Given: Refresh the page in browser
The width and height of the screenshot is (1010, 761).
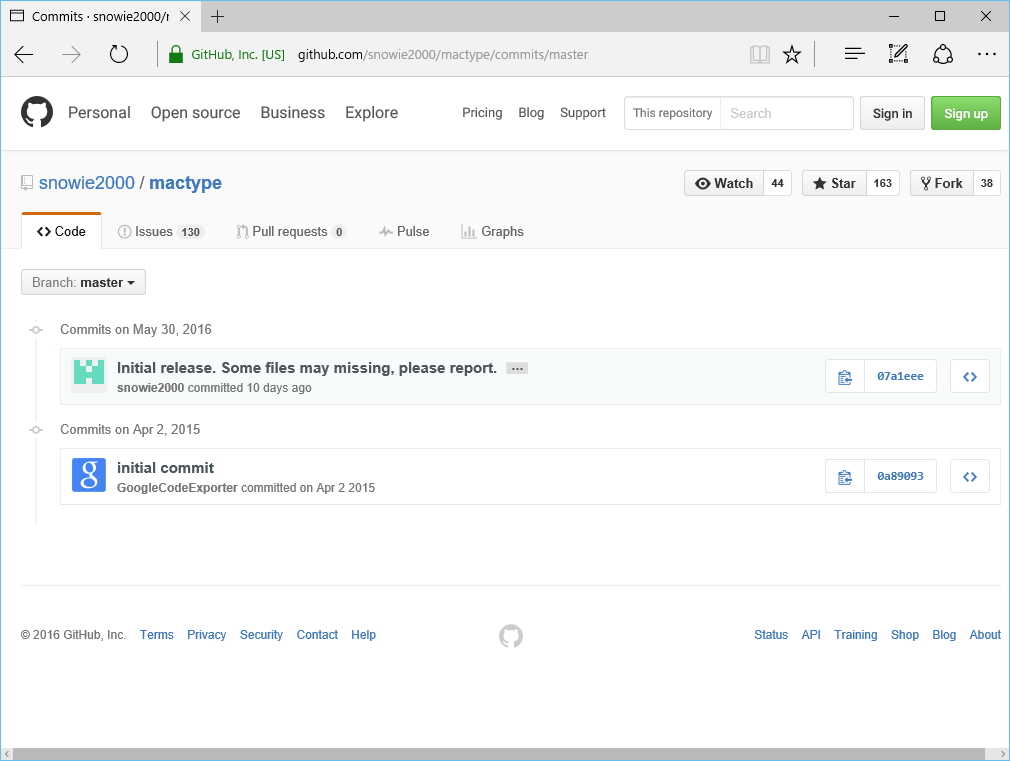Looking at the screenshot, I should click(119, 55).
